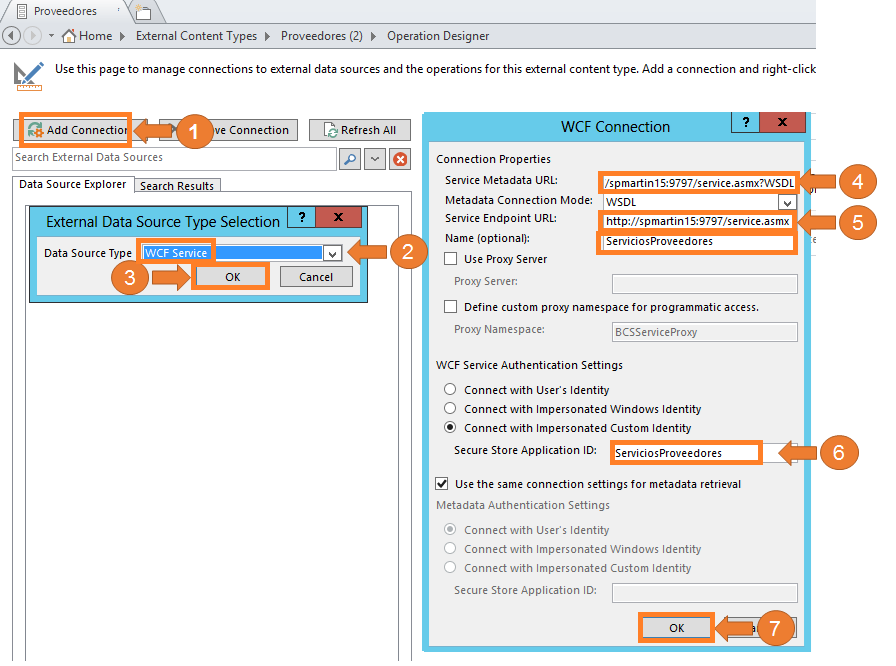Click the search magnifier icon
The height and width of the screenshot is (666, 896).
(x=350, y=158)
